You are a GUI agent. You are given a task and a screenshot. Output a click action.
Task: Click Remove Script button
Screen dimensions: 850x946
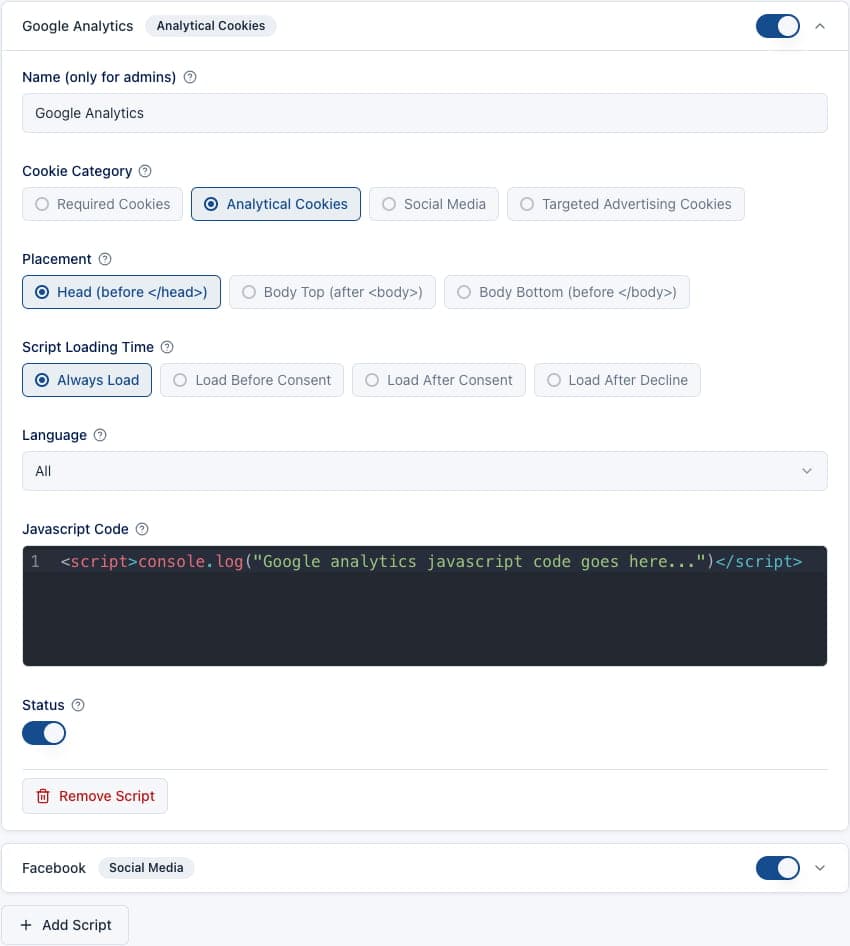pos(95,796)
